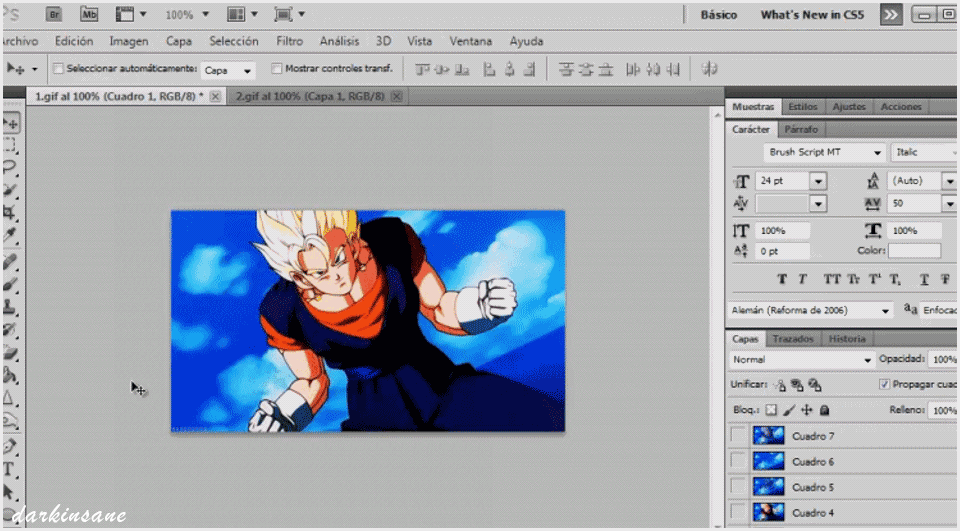Image resolution: width=960 pixels, height=531 pixels.
Task: Click the baseline shift 0 pt field
Action: click(x=782, y=251)
